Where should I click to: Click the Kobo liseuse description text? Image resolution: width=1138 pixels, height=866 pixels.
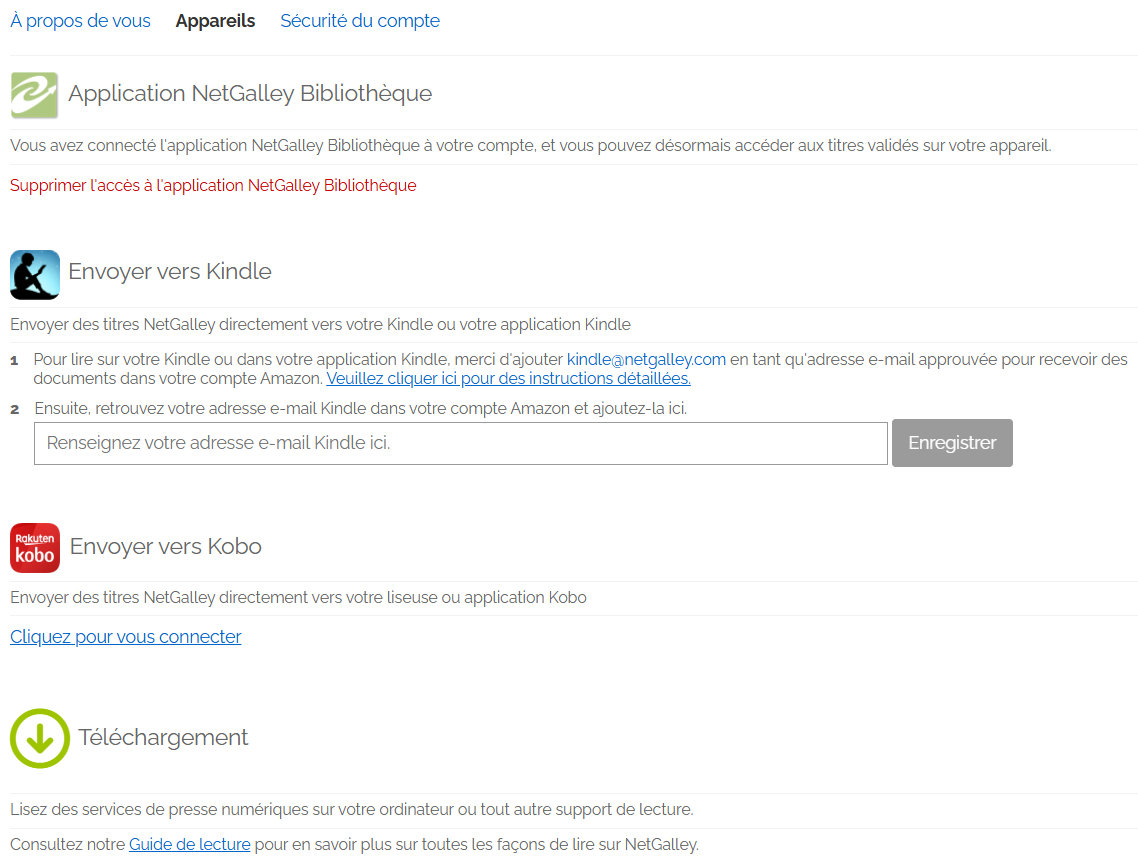point(298,598)
